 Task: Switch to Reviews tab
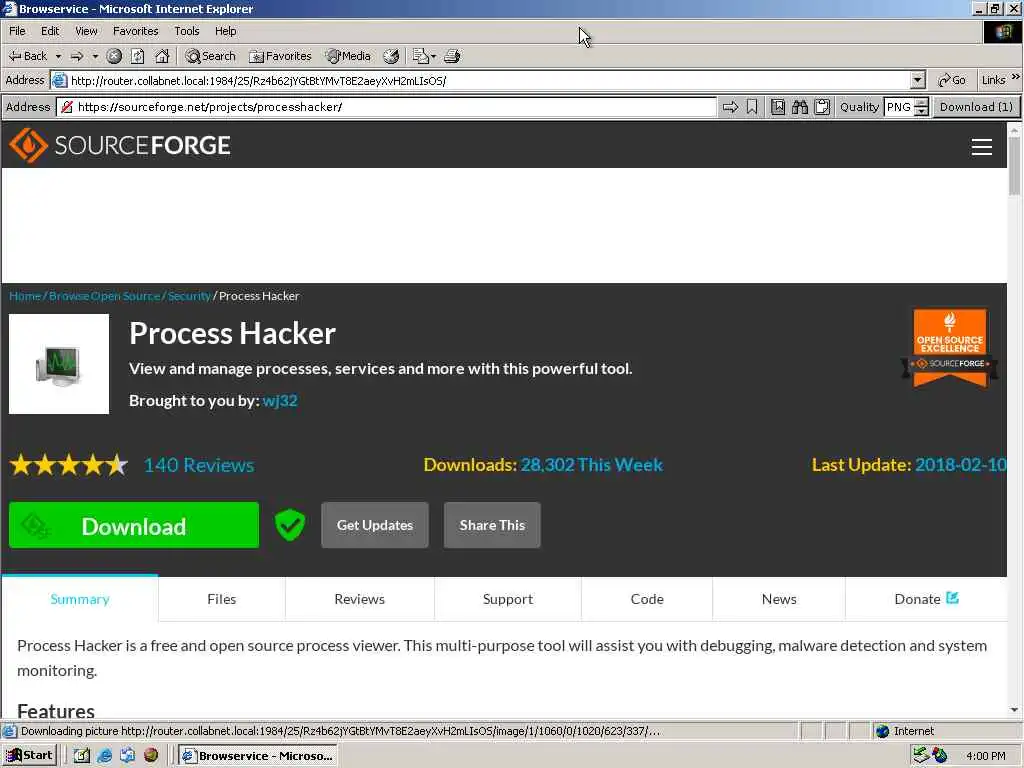pos(359,599)
